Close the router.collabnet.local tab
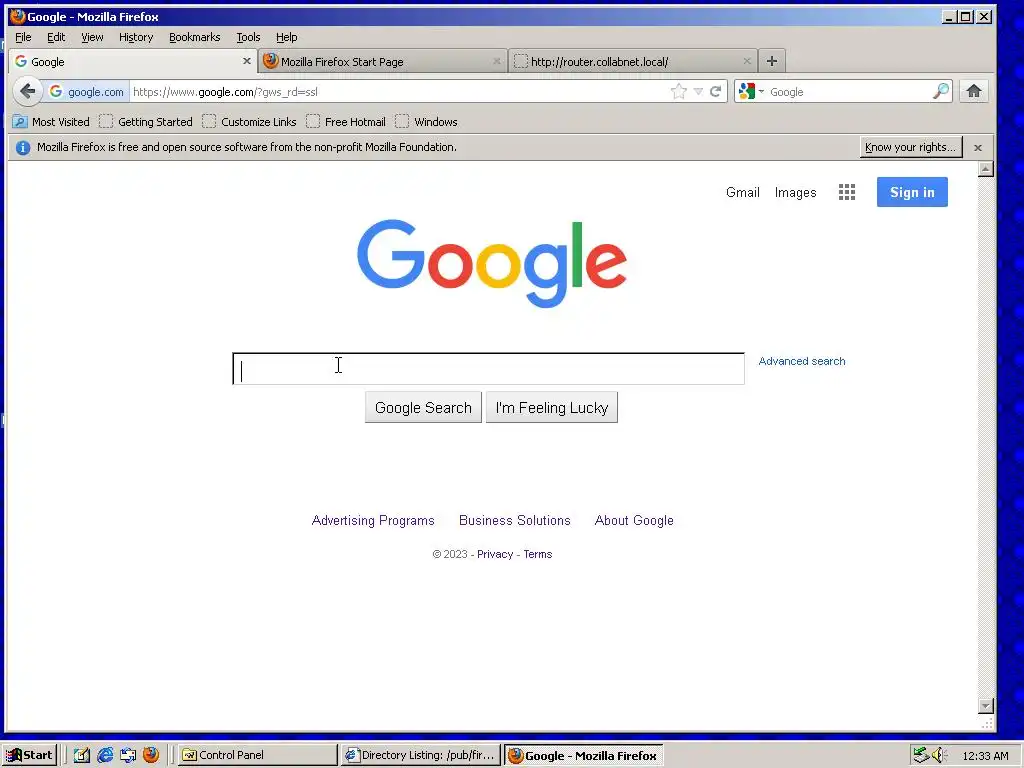 (747, 61)
